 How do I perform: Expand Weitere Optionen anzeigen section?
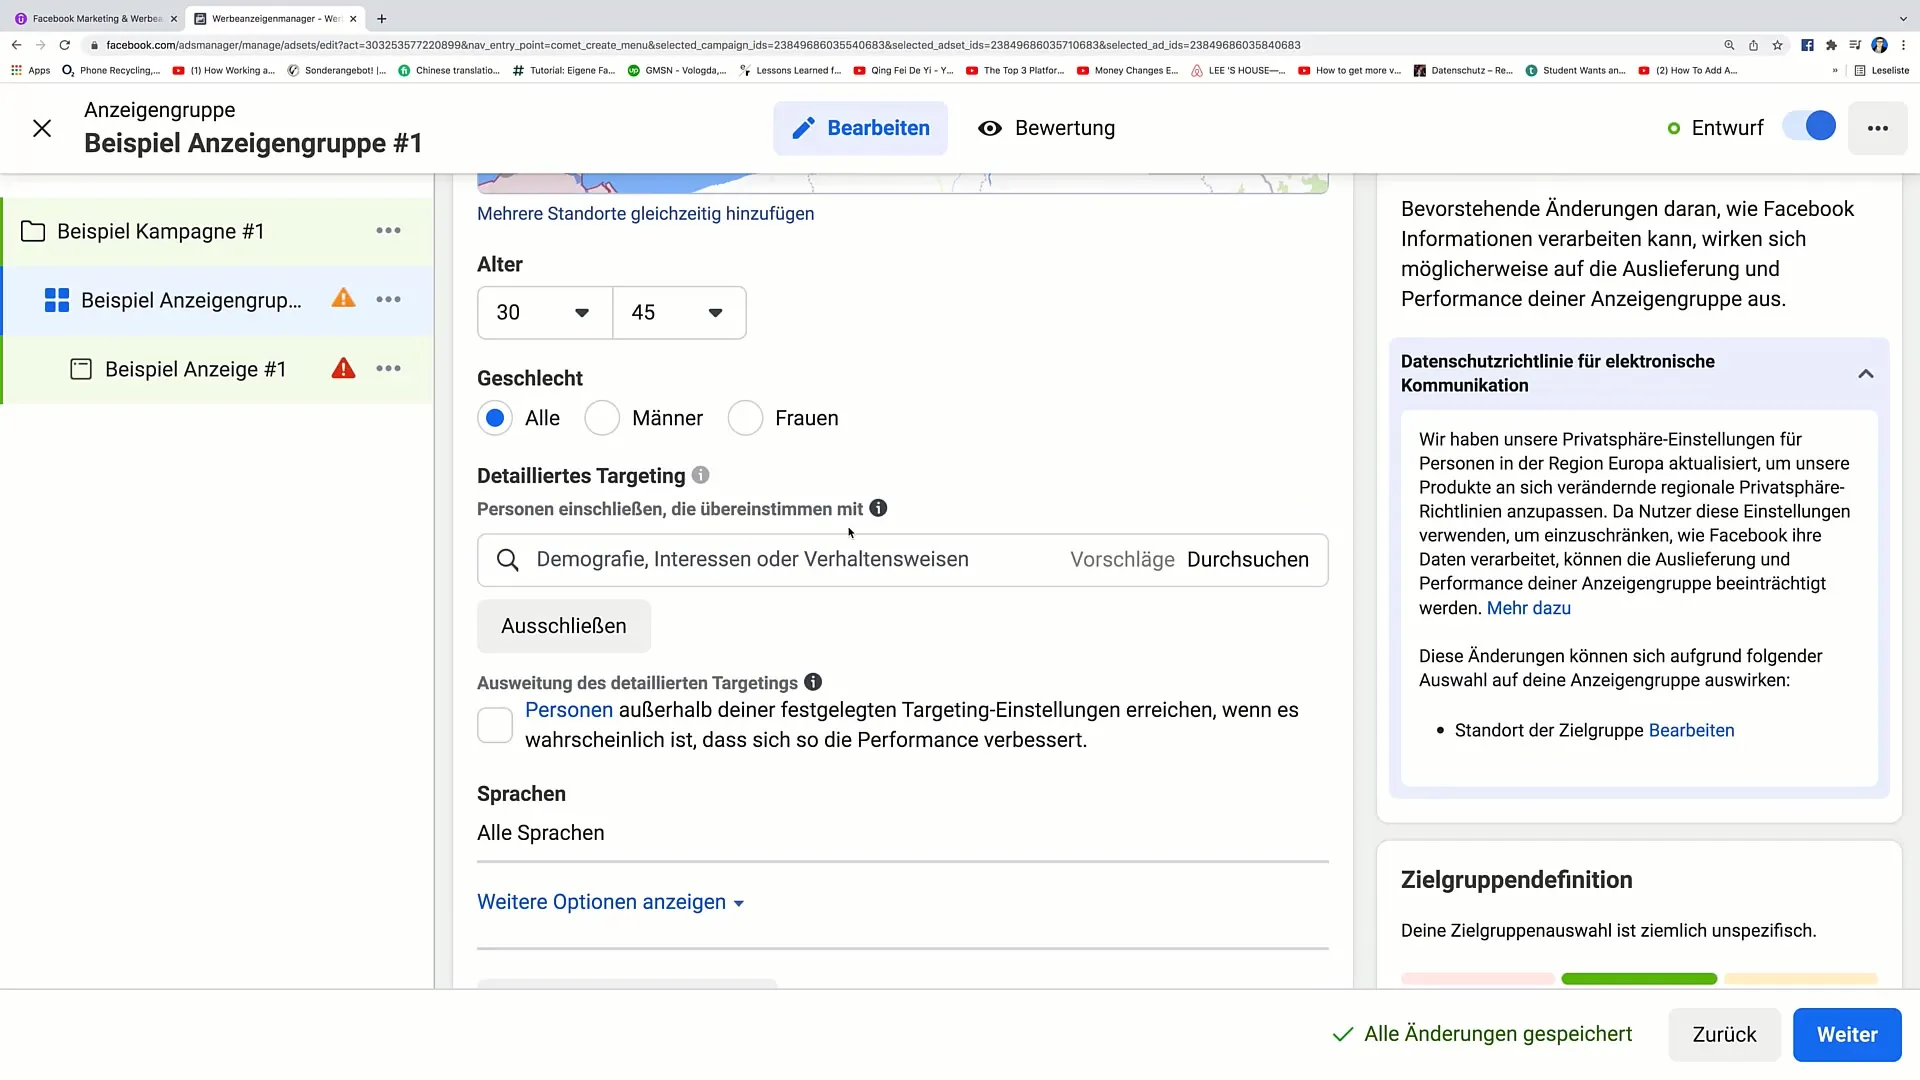tap(612, 902)
